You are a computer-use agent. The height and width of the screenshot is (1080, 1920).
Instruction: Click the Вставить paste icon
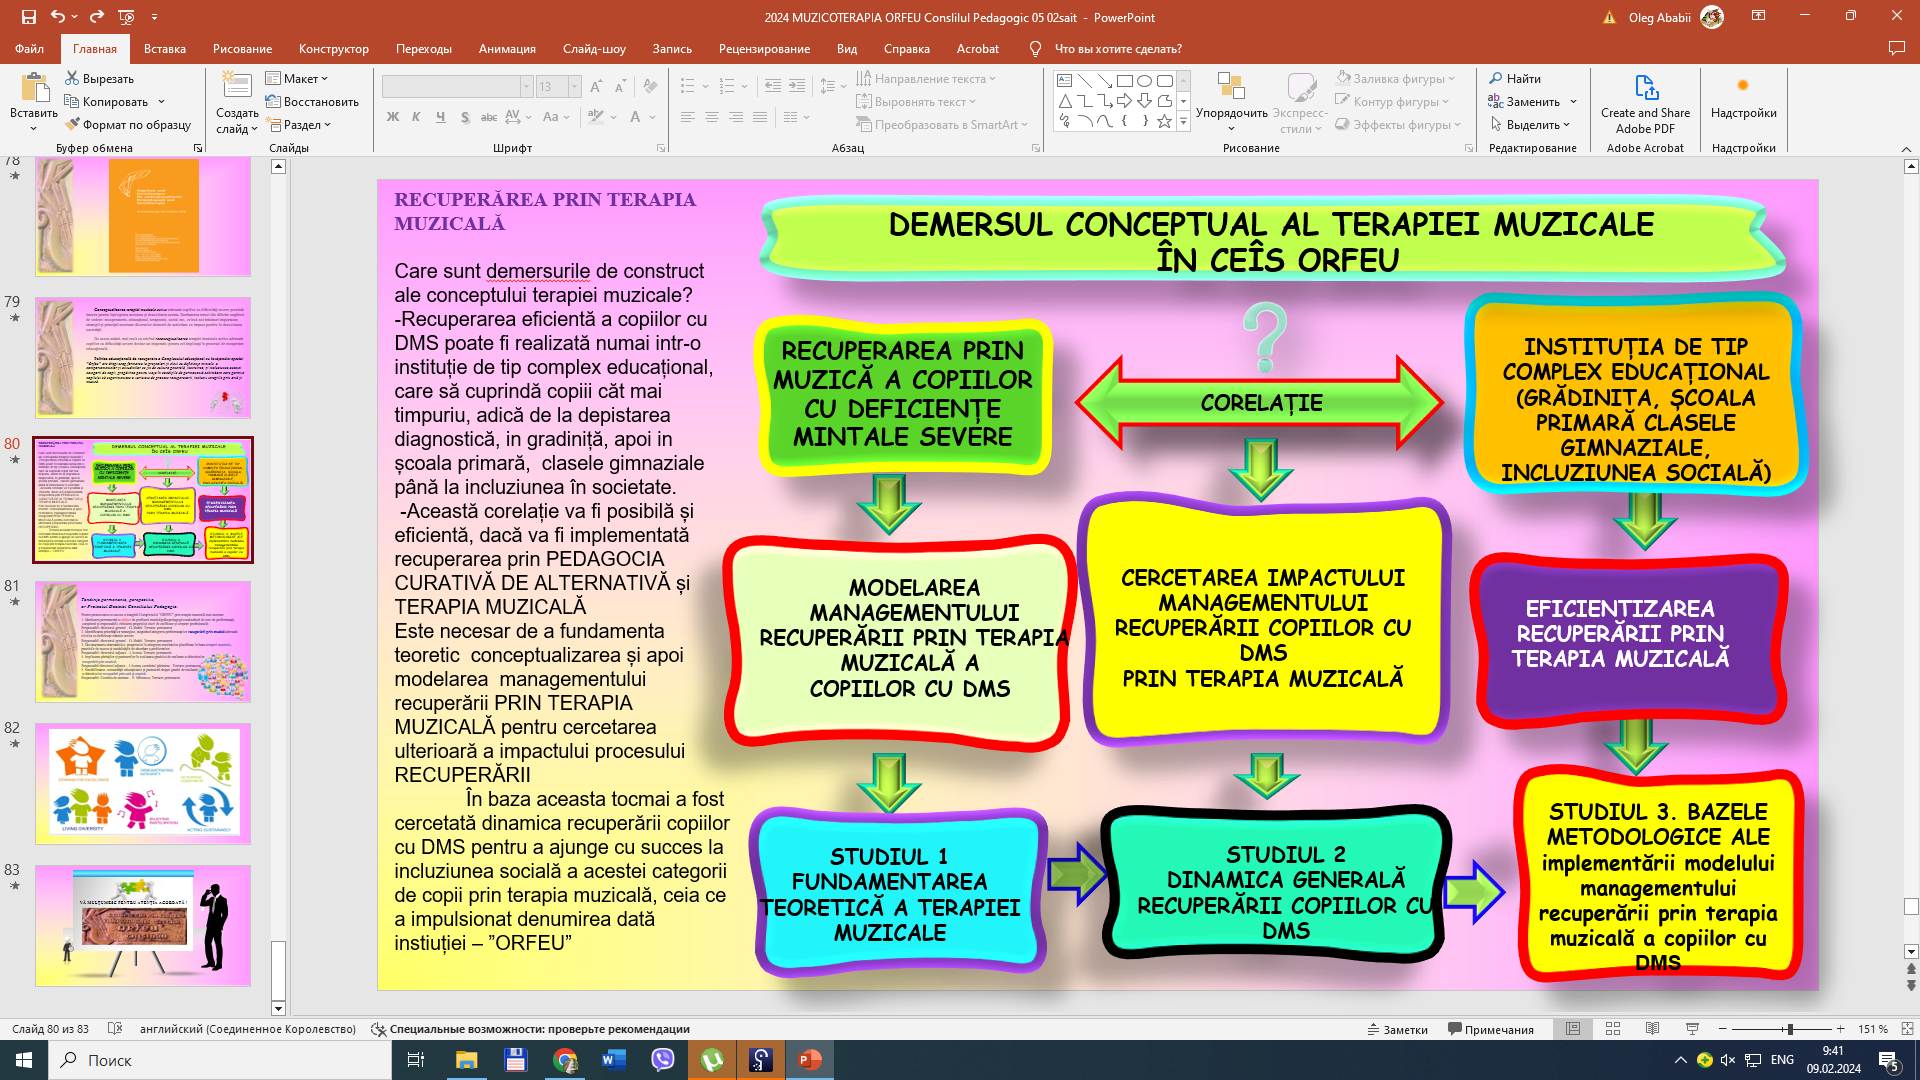point(34,89)
